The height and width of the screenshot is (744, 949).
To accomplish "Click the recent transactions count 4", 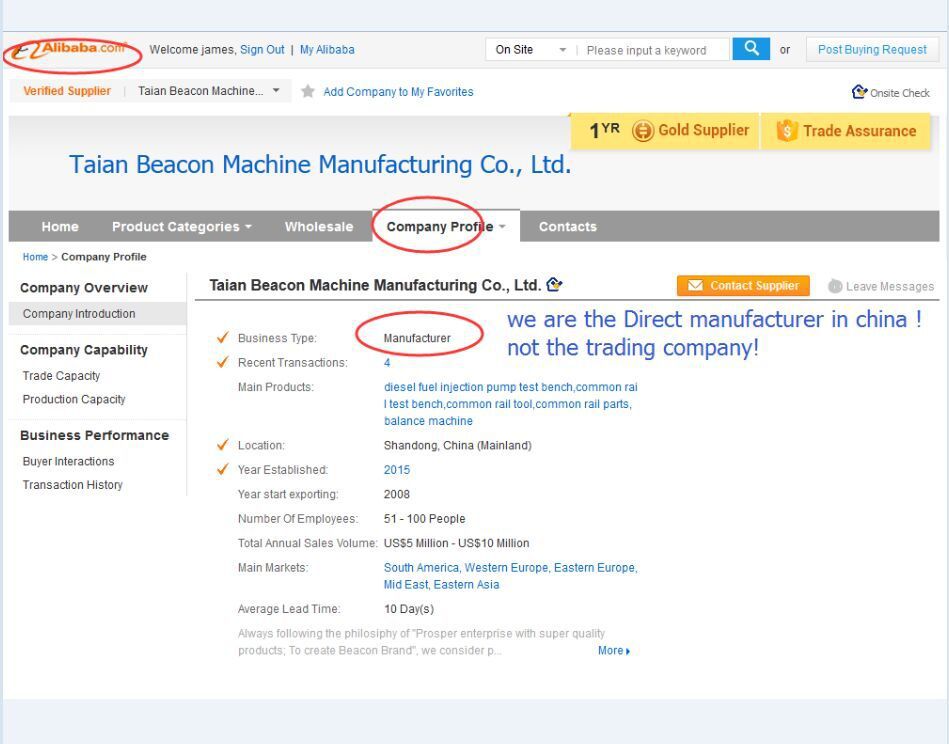I will click(x=387, y=363).
